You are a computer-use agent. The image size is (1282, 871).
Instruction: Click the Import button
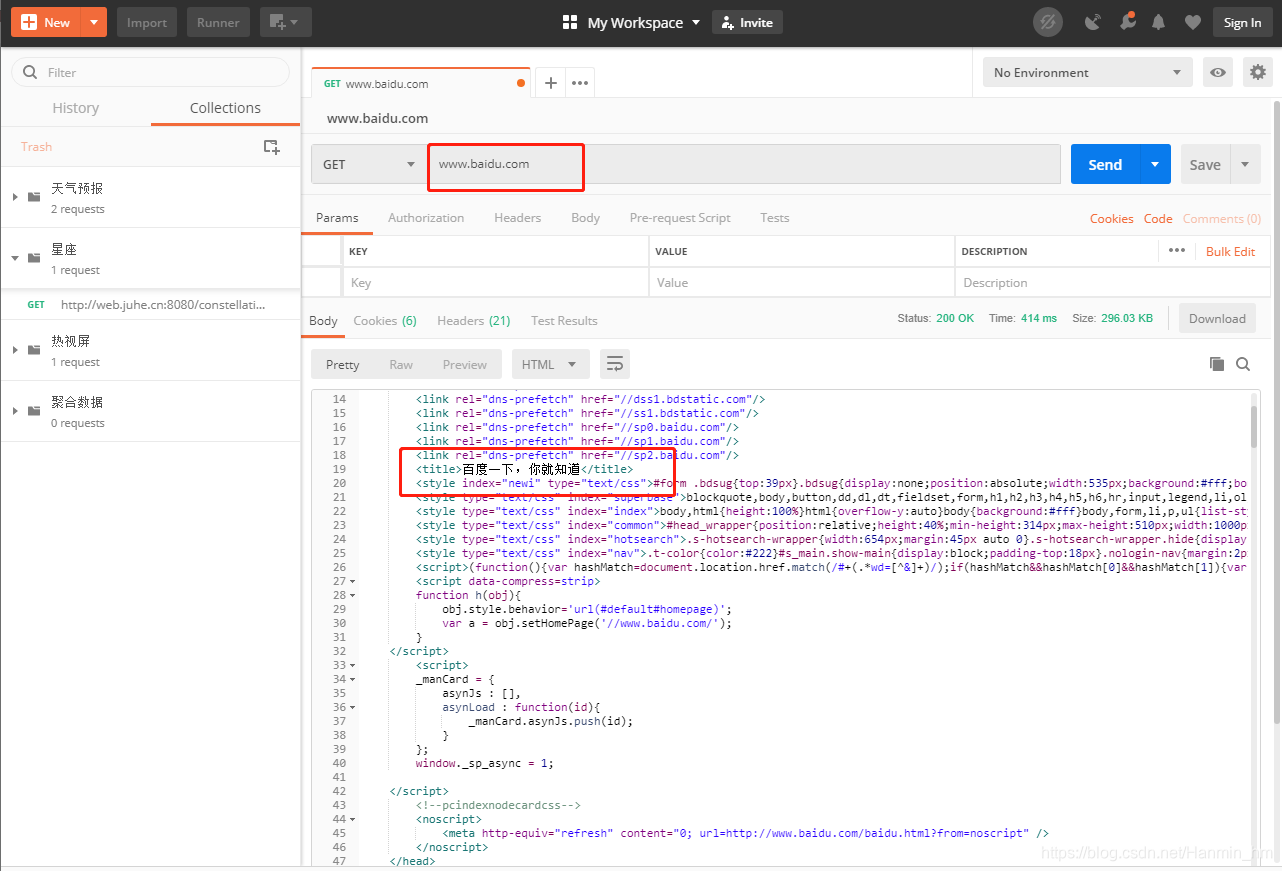point(147,22)
